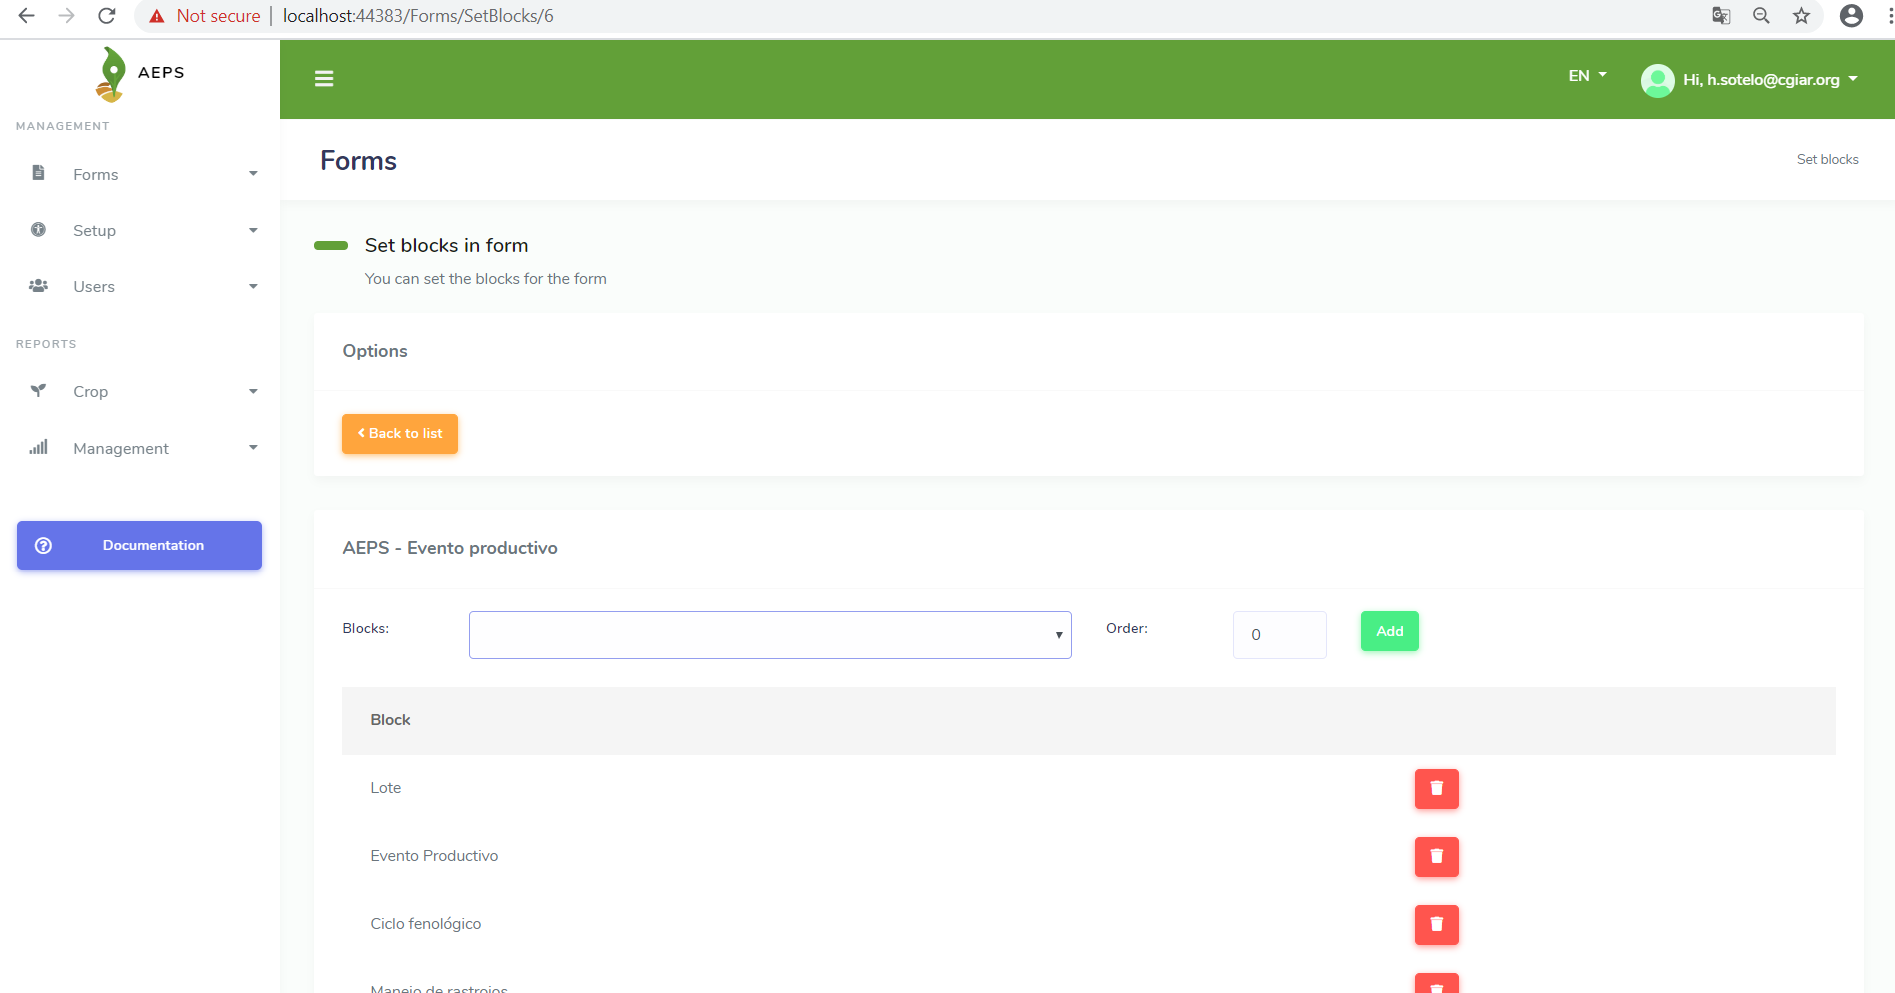Click the browser address bar URL
The width and height of the screenshot is (1895, 993).
[x=418, y=16]
